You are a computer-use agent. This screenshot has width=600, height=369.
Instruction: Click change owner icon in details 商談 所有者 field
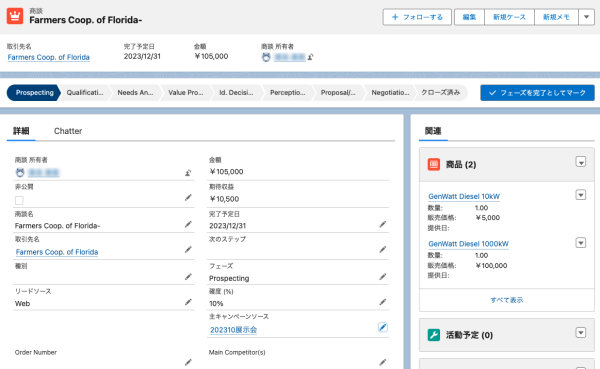pyautogui.click(x=188, y=173)
